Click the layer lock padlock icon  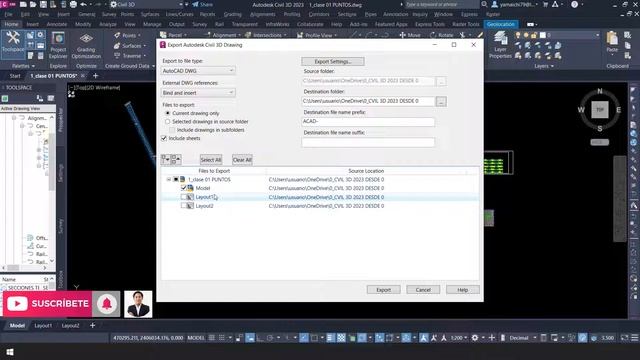pos(533,35)
